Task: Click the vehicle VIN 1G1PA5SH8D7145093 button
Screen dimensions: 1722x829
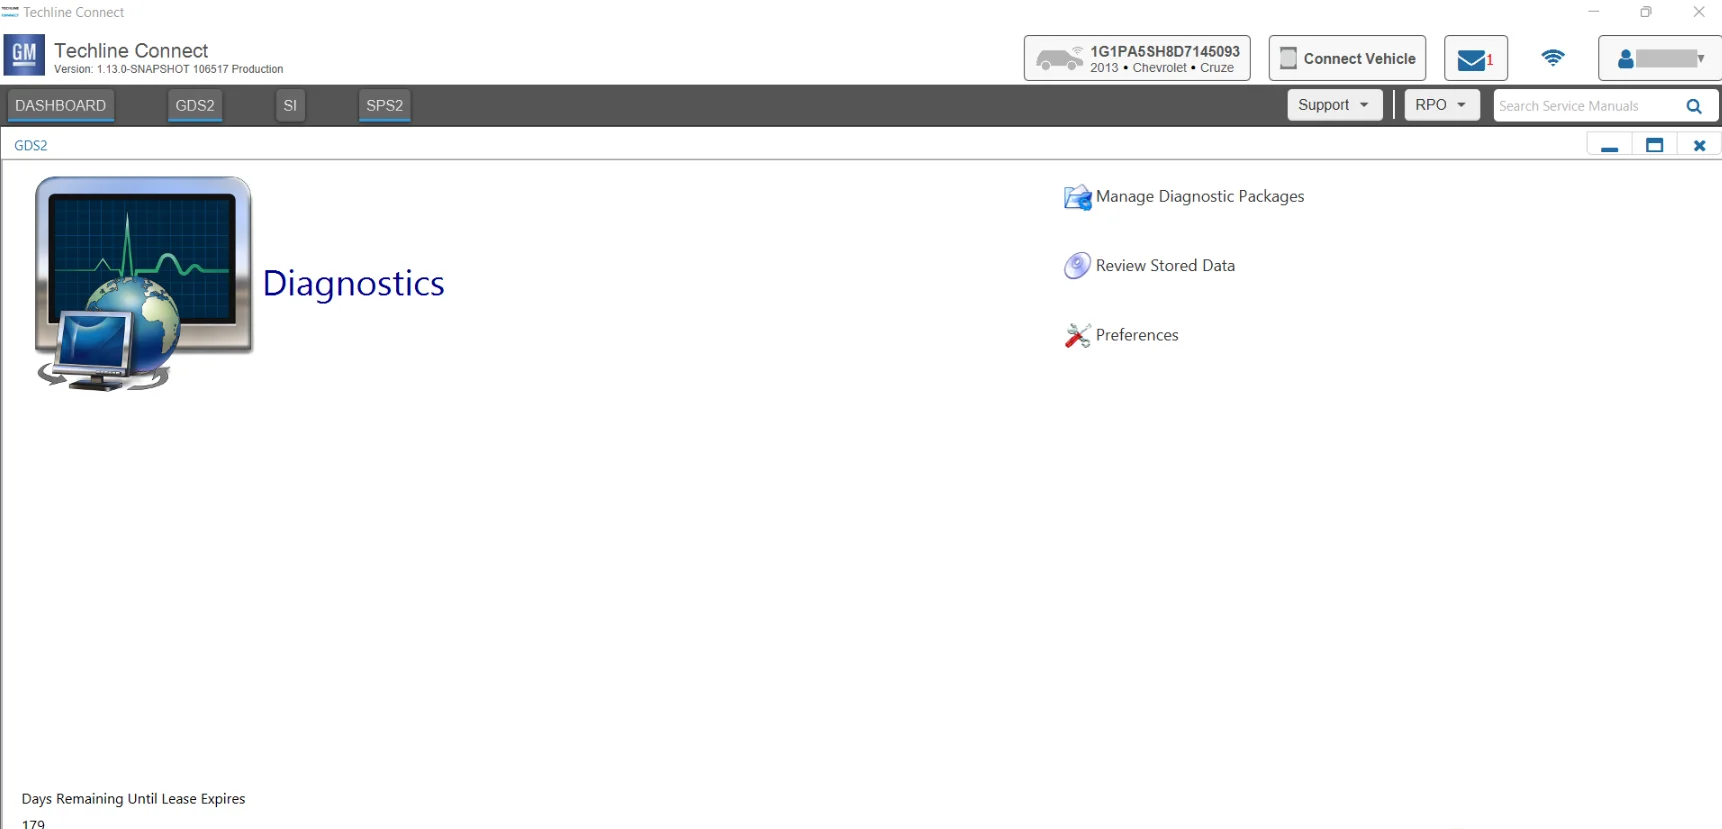Action: coord(1137,58)
